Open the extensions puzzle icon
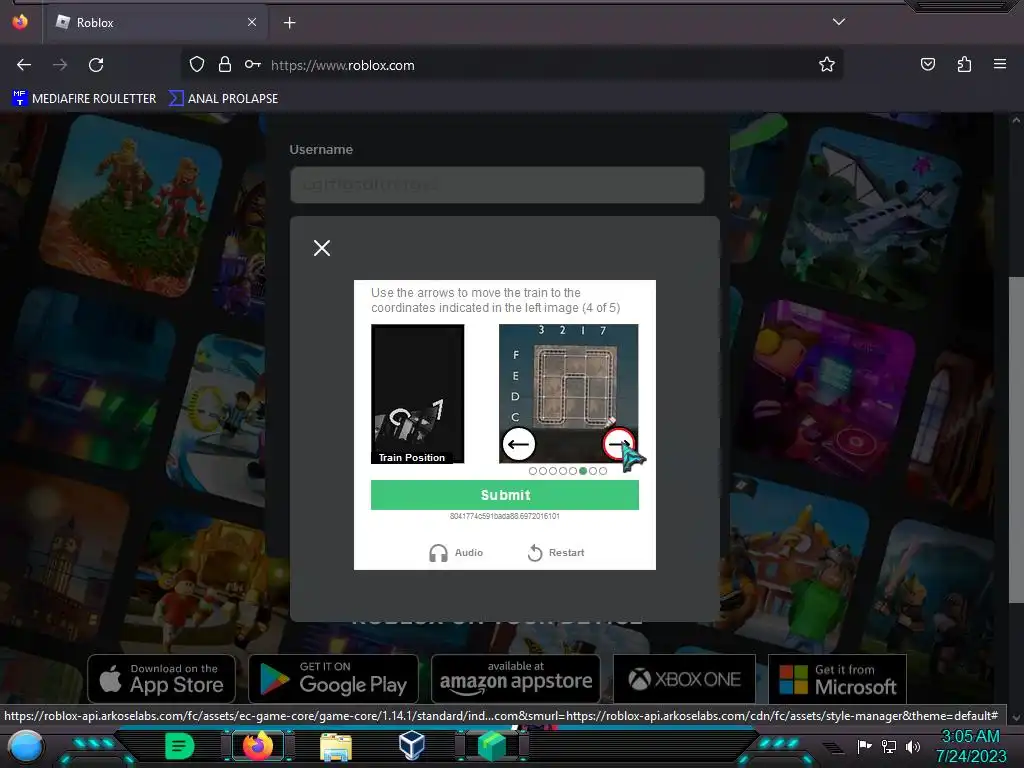Image resolution: width=1024 pixels, height=768 pixels. [x=964, y=64]
